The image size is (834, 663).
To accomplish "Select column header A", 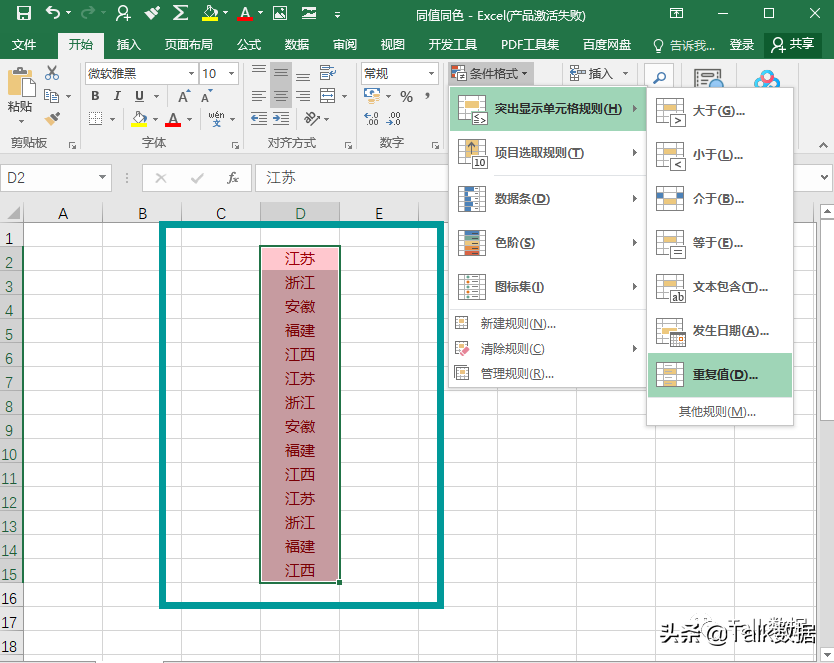I will point(63,213).
